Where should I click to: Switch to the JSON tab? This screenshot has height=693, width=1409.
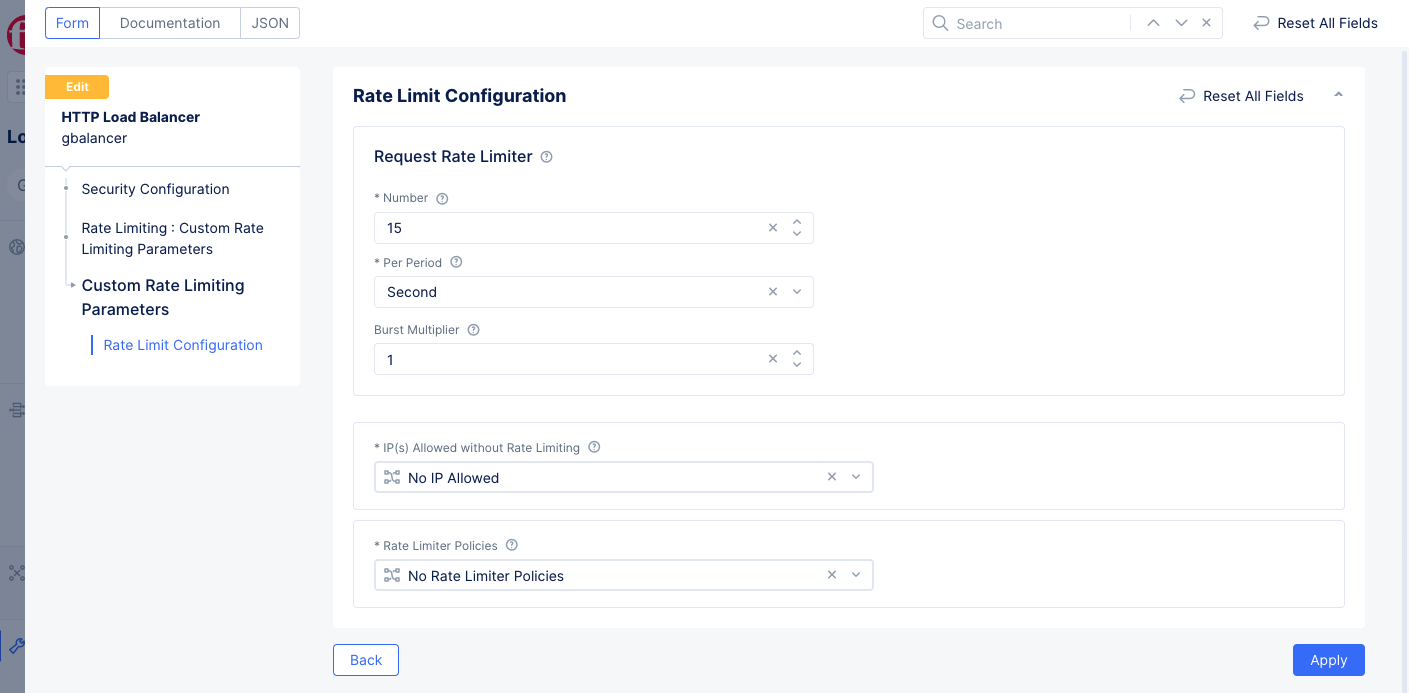[270, 23]
